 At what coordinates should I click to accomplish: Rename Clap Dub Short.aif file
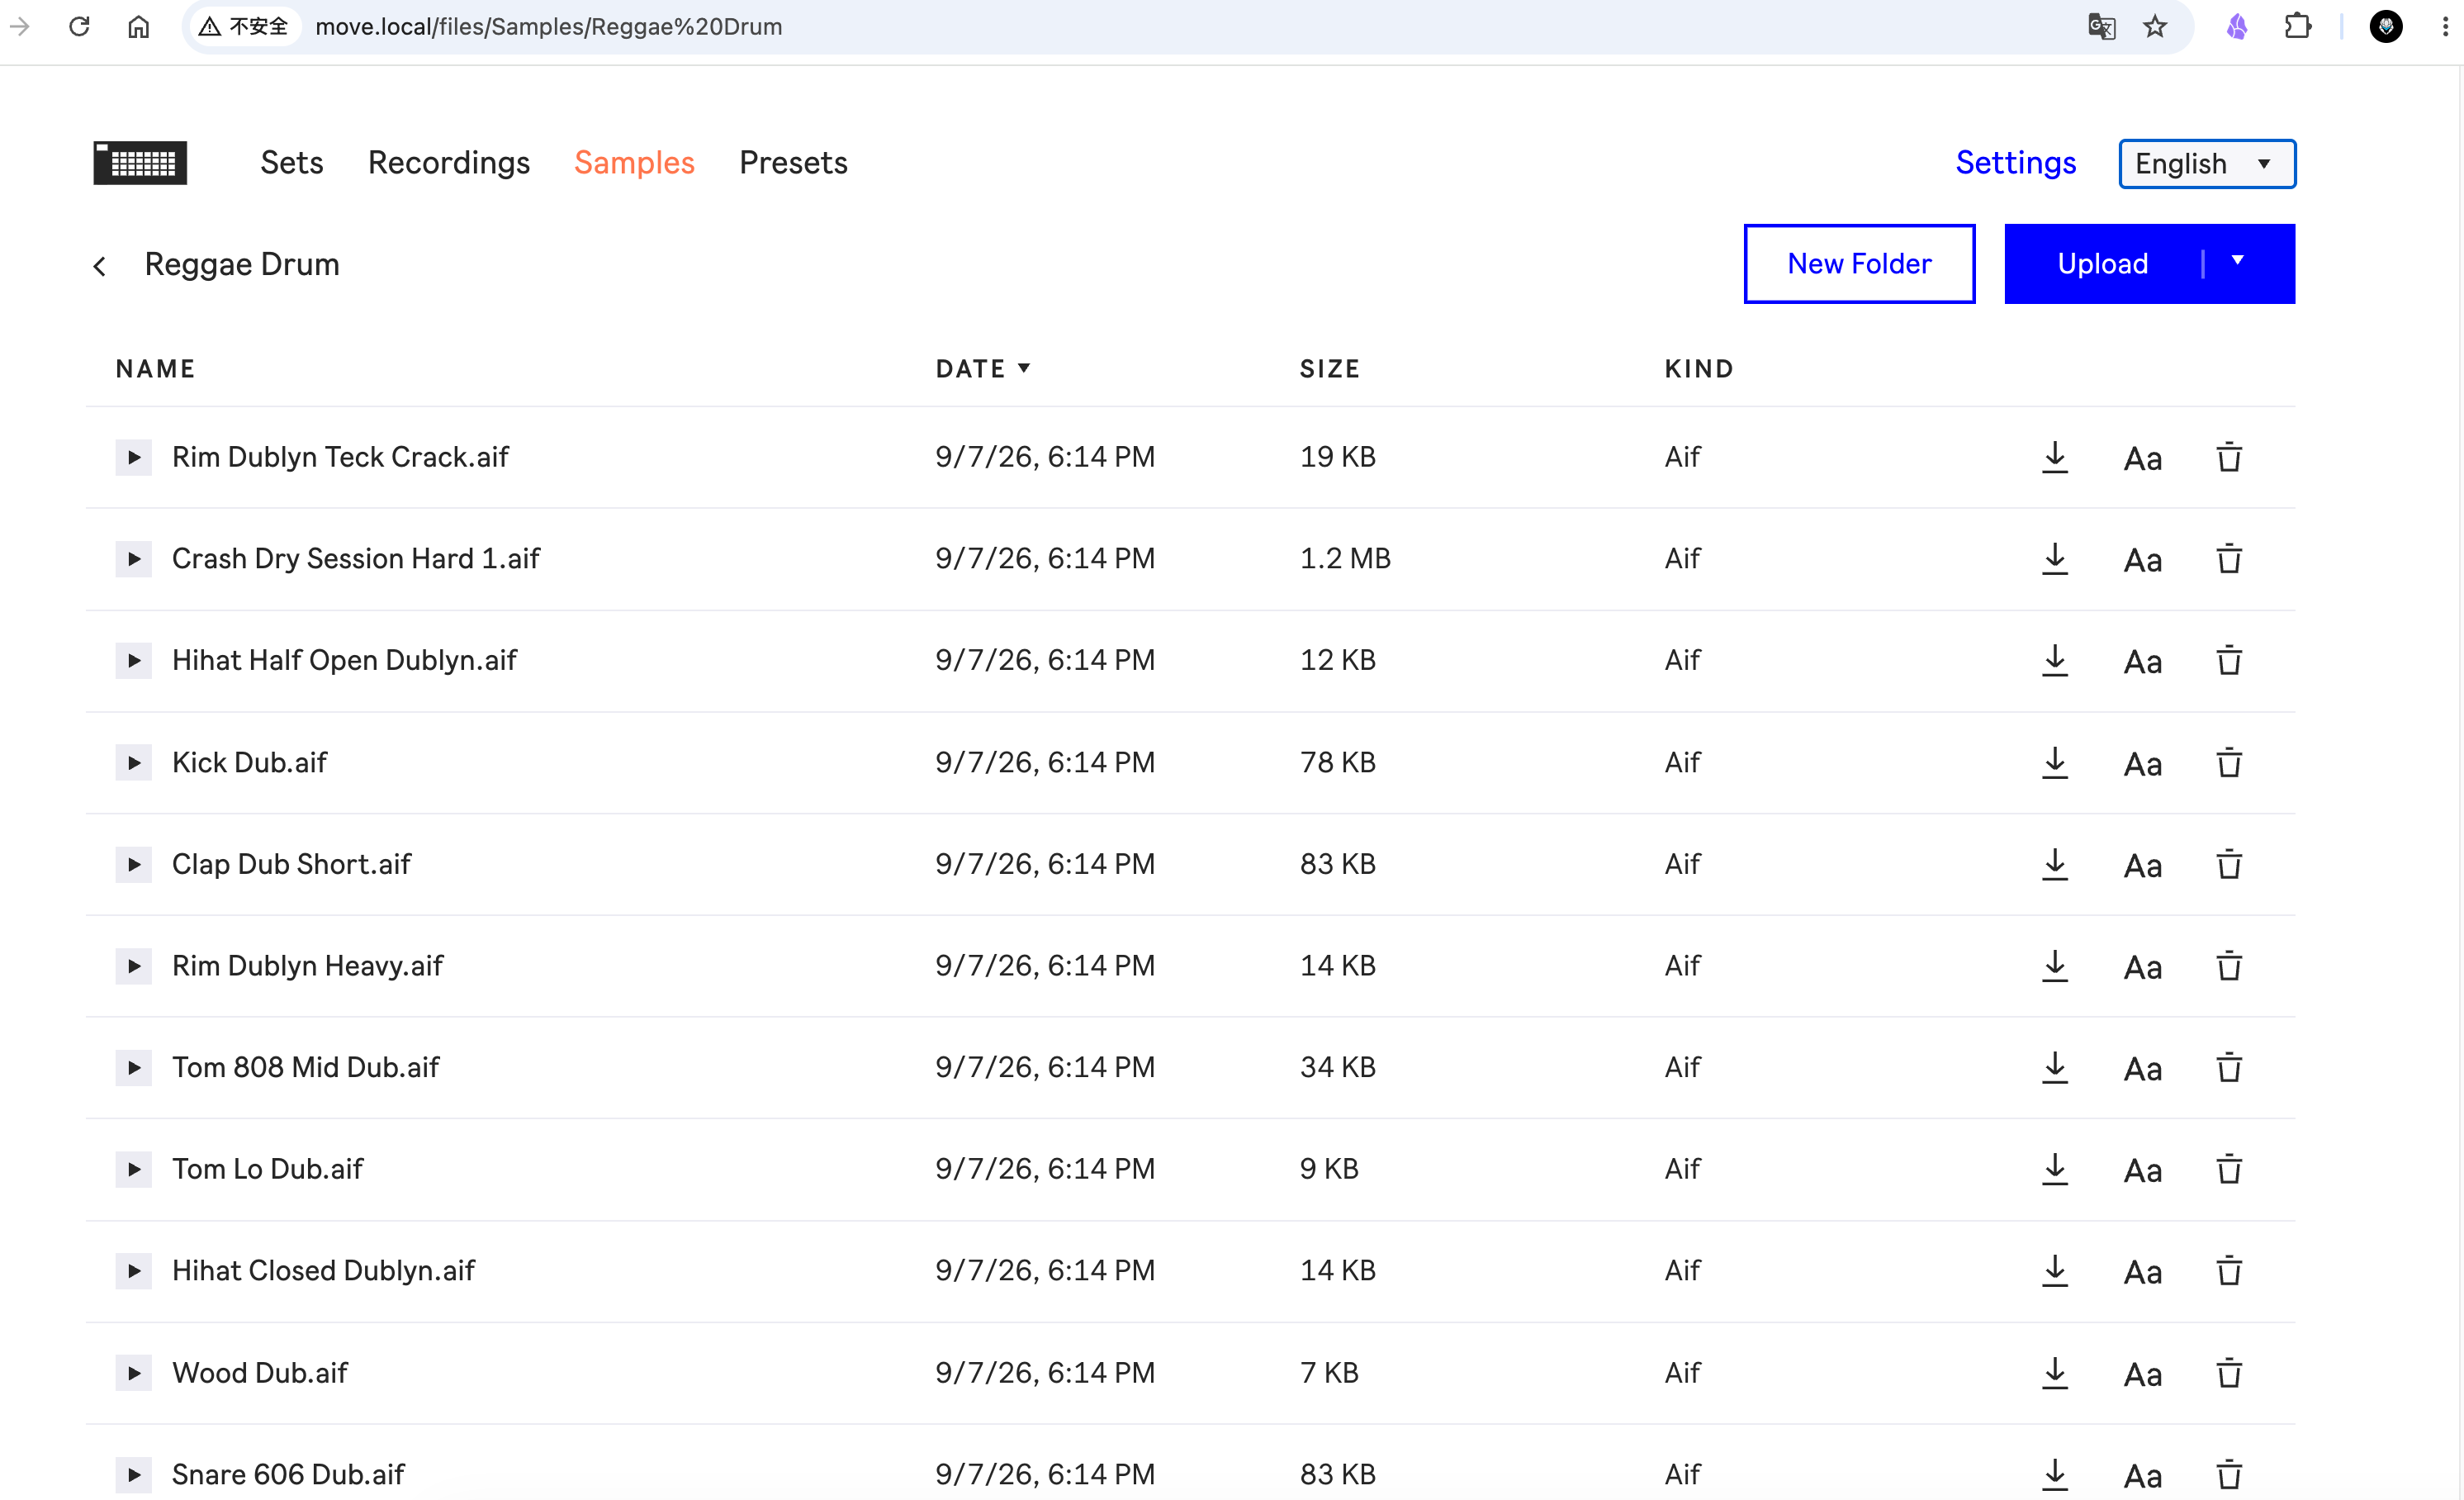(x=2143, y=867)
